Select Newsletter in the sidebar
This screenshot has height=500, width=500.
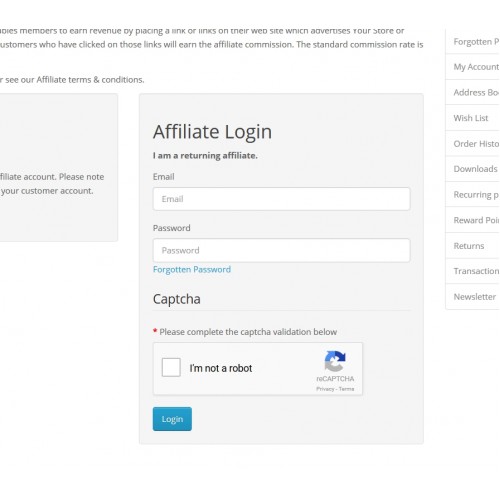tap(472, 297)
